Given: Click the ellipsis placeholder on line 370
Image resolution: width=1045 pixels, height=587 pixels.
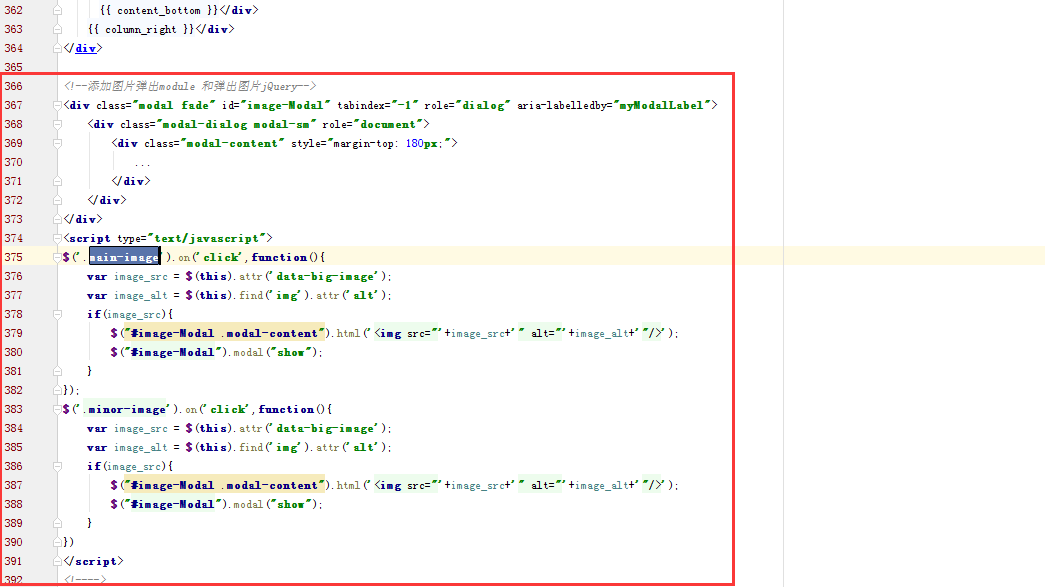Looking at the screenshot, I should pyautogui.click(x=142, y=163).
